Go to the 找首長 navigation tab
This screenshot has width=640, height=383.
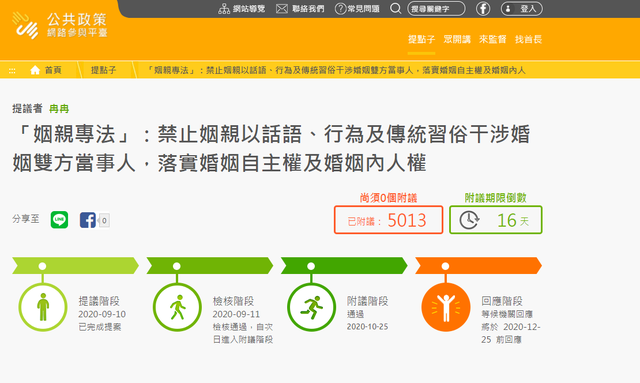point(528,39)
